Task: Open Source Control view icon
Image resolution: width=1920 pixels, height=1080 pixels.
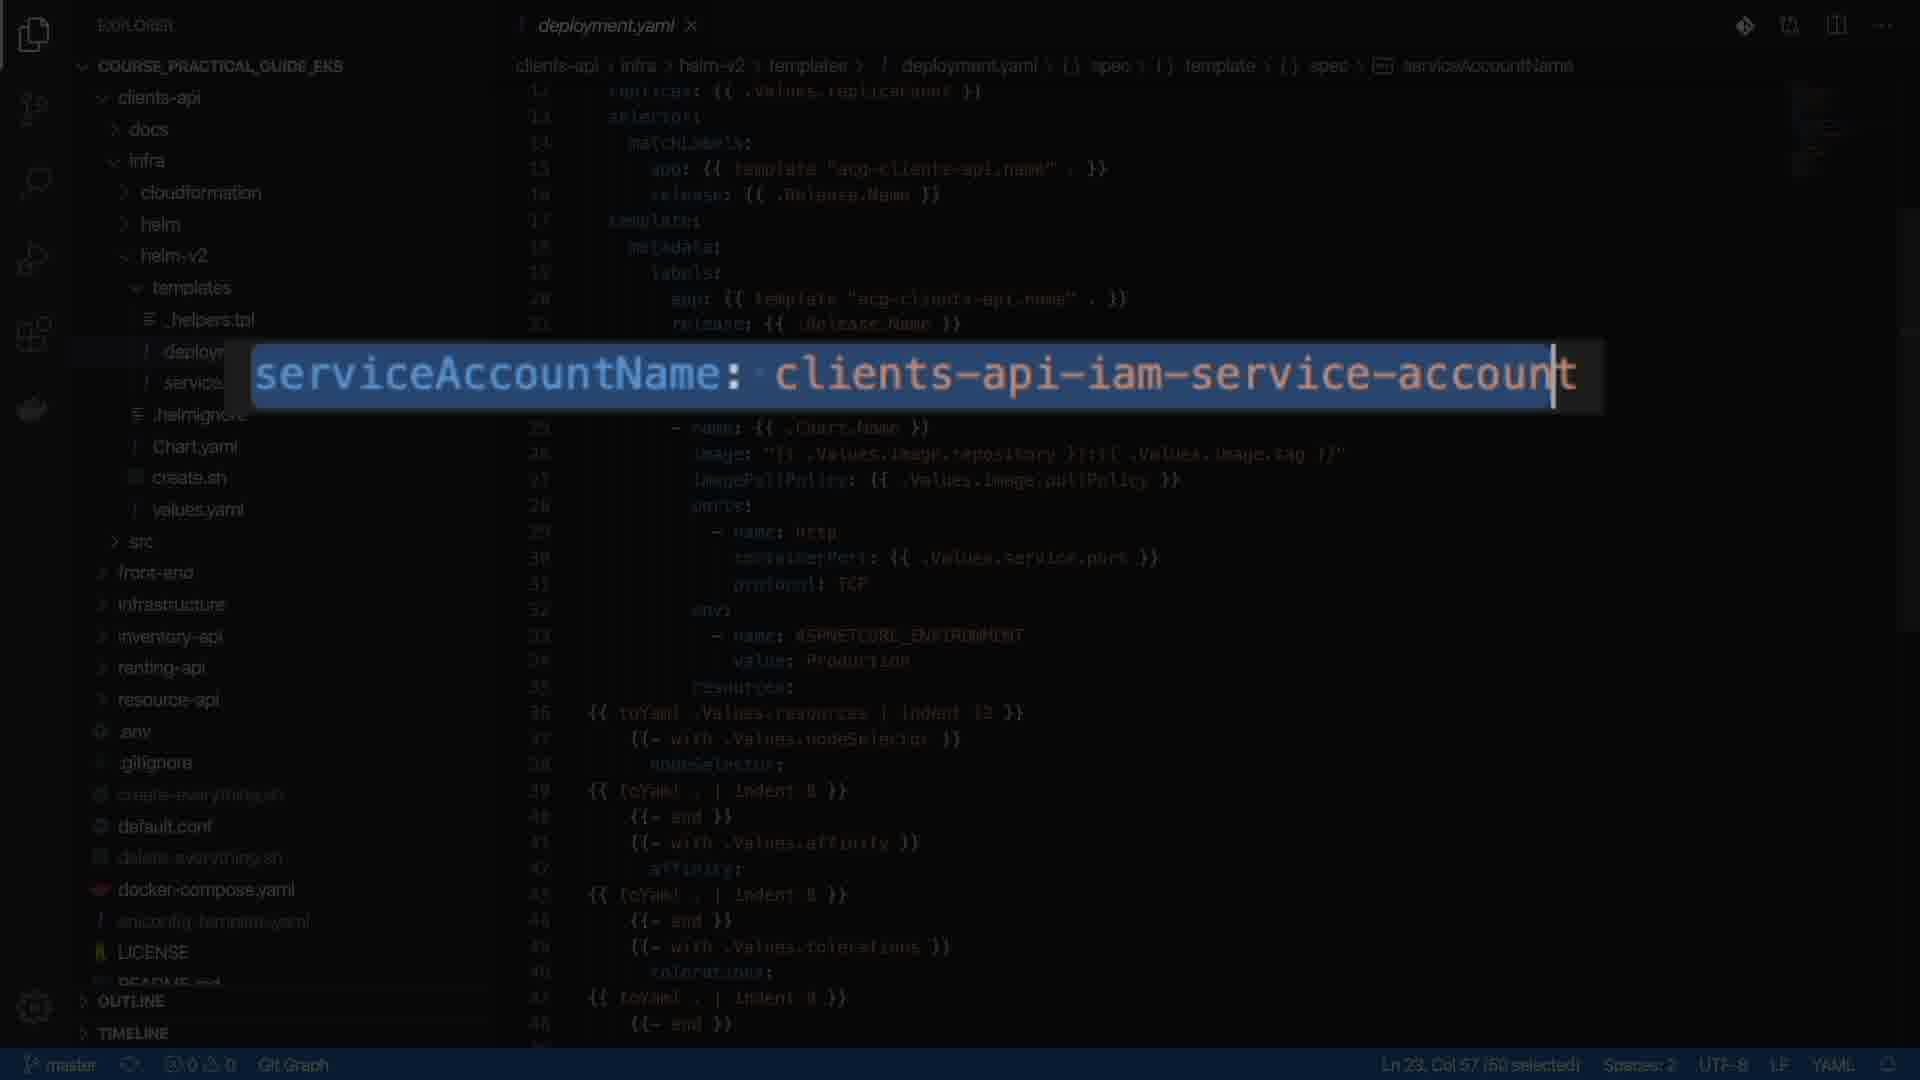Action: click(33, 108)
